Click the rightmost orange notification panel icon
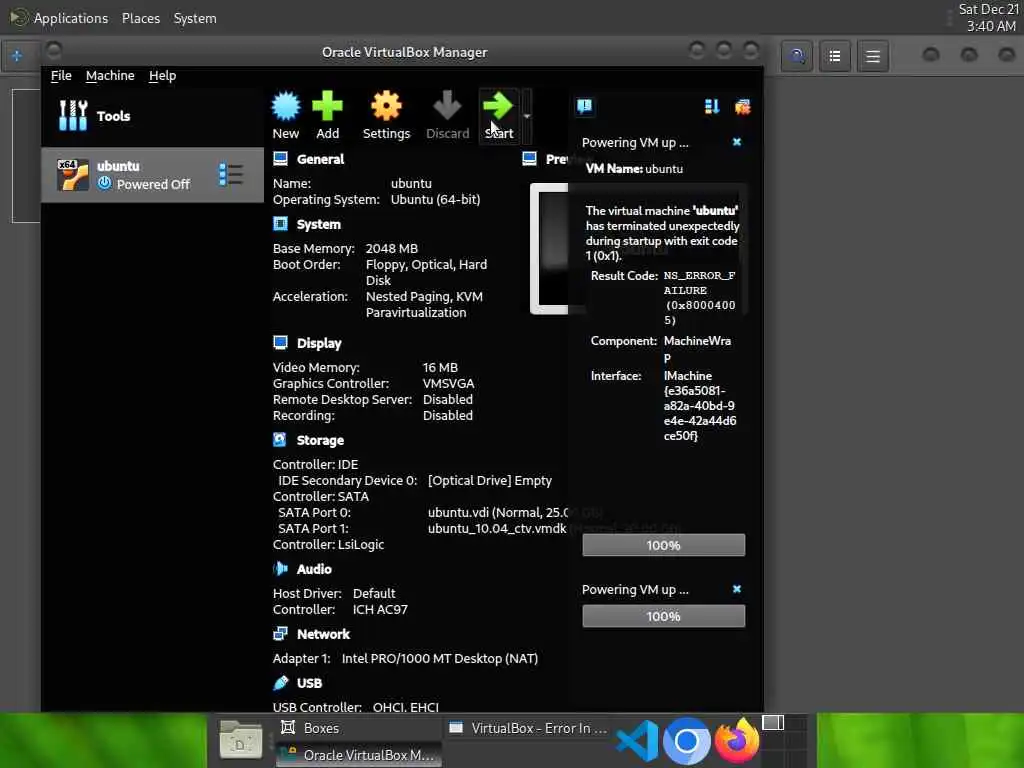The image size is (1024, 768). [x=743, y=106]
